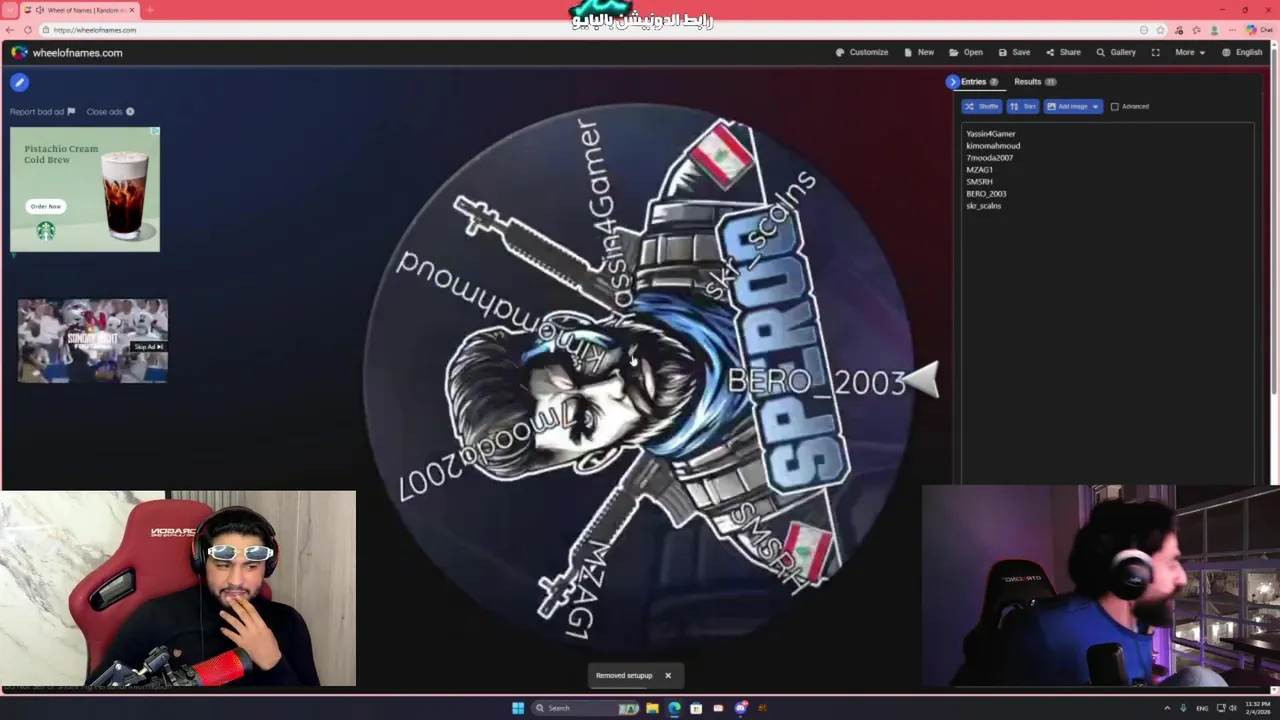Click the wheelofnames.com logo icon
The image size is (1280, 720).
(19, 53)
